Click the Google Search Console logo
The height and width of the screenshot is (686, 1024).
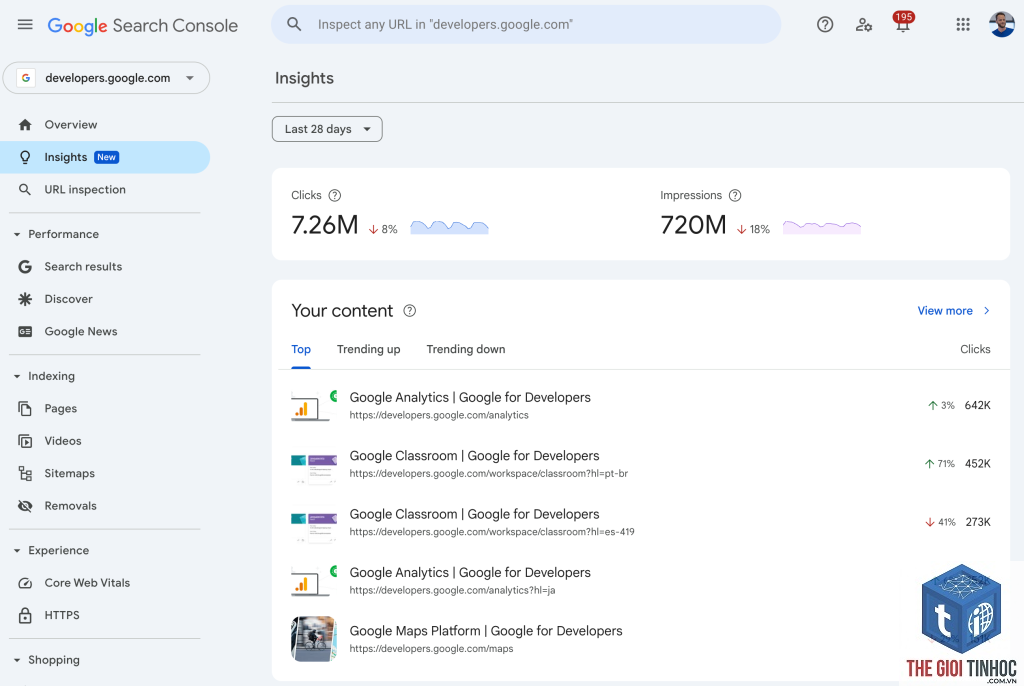point(142,25)
